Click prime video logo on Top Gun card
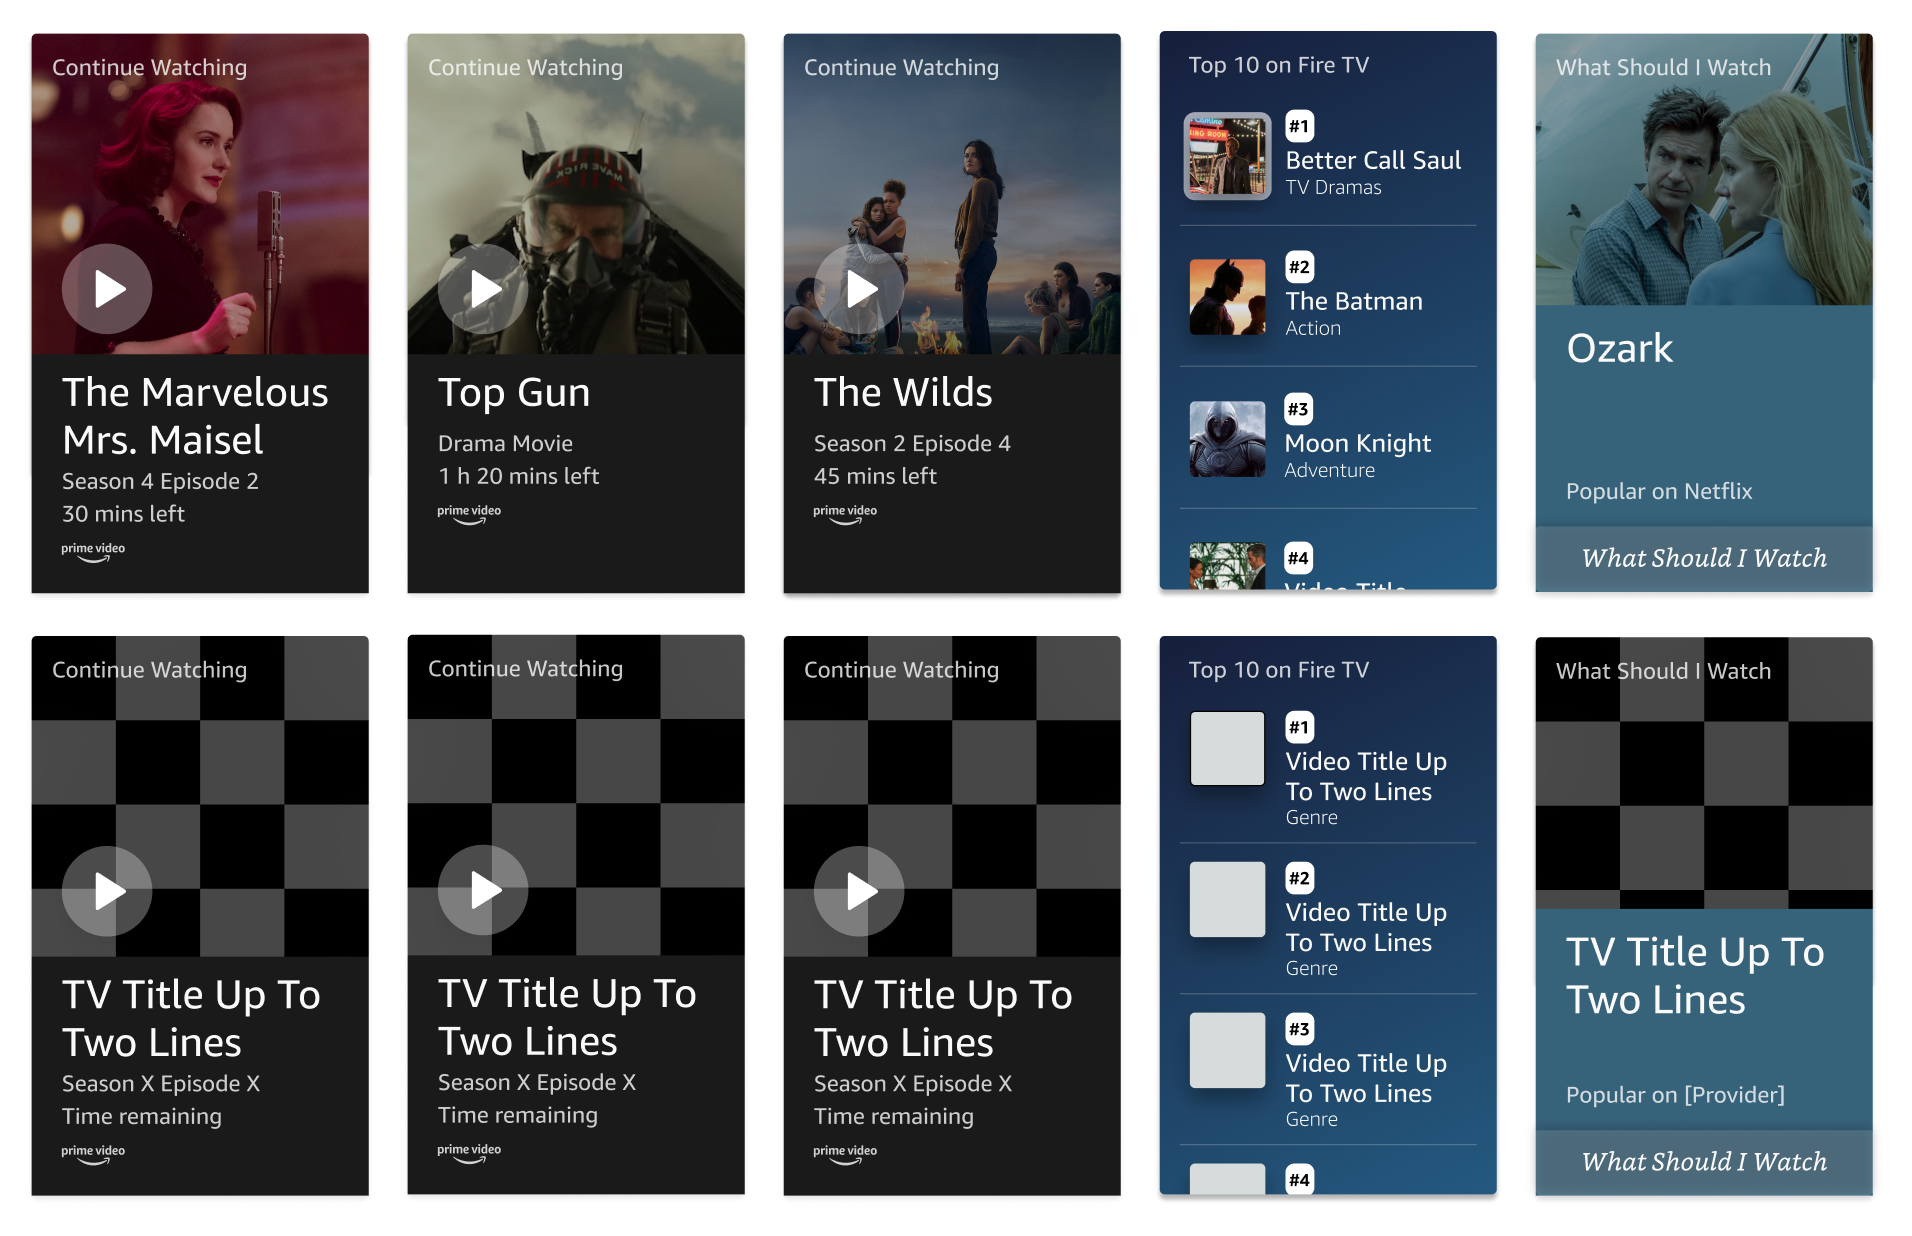This screenshot has width=1912, height=1236. [x=469, y=514]
